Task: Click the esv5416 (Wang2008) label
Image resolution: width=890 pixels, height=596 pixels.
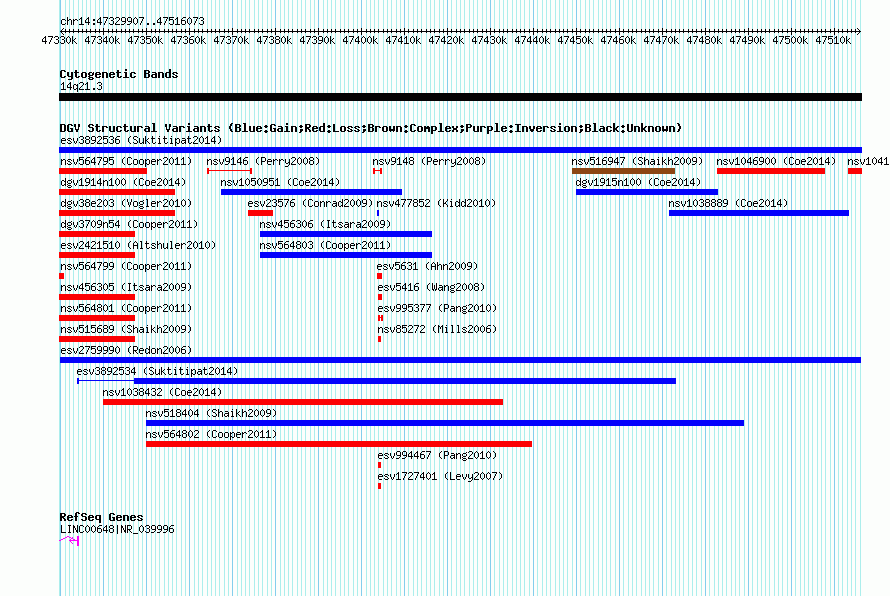Action: point(431,287)
